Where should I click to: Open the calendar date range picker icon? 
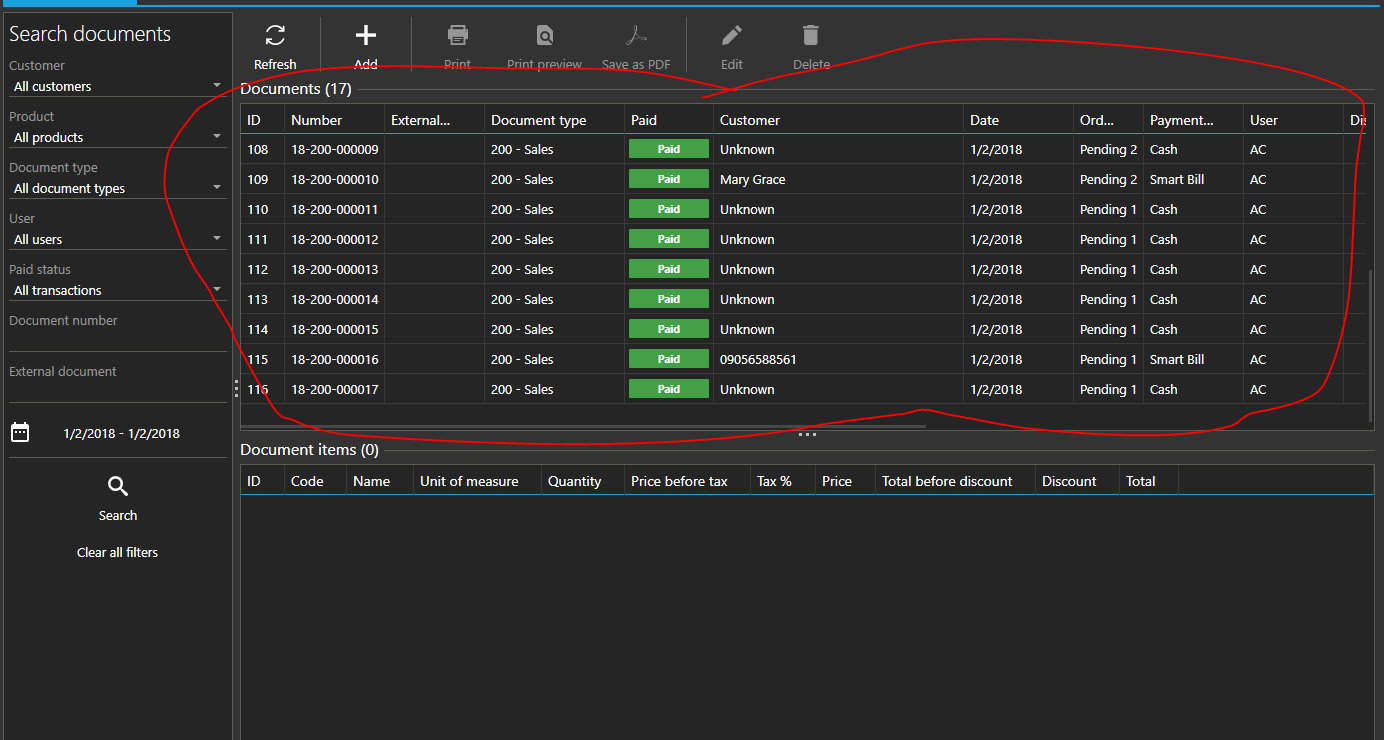(x=20, y=433)
